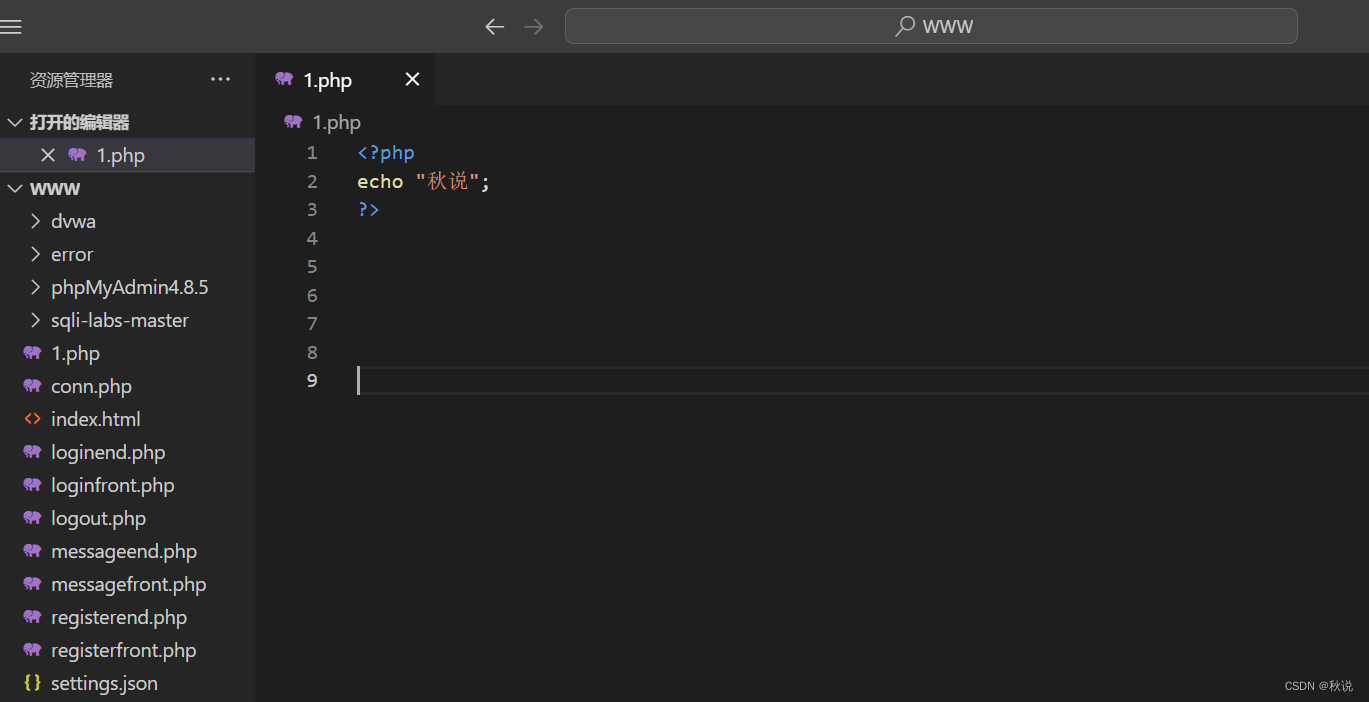The width and height of the screenshot is (1369, 702).
Task: Click the elephant icon beside loginfront.php
Action: click(32, 485)
